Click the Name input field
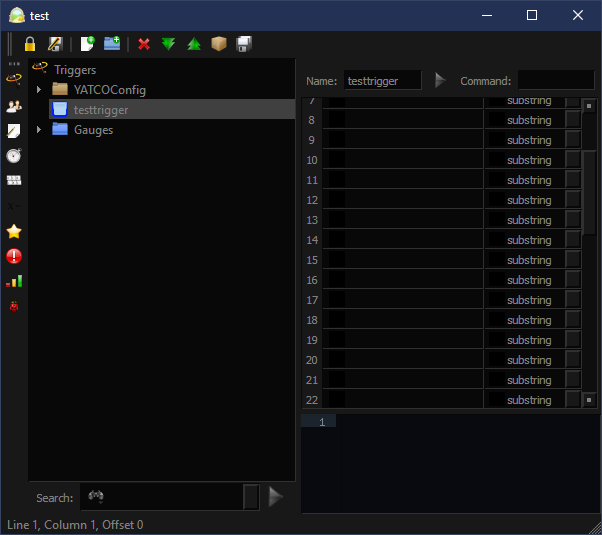The height and width of the screenshot is (535, 602). (383, 81)
